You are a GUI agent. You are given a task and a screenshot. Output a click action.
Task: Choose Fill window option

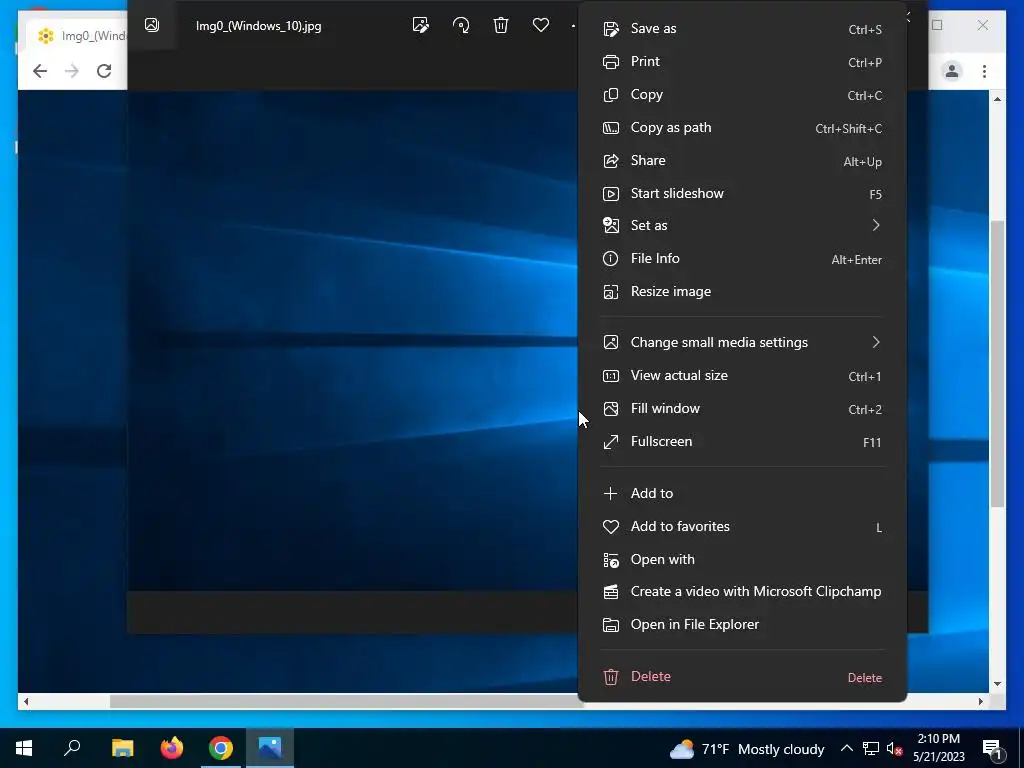tap(743, 409)
